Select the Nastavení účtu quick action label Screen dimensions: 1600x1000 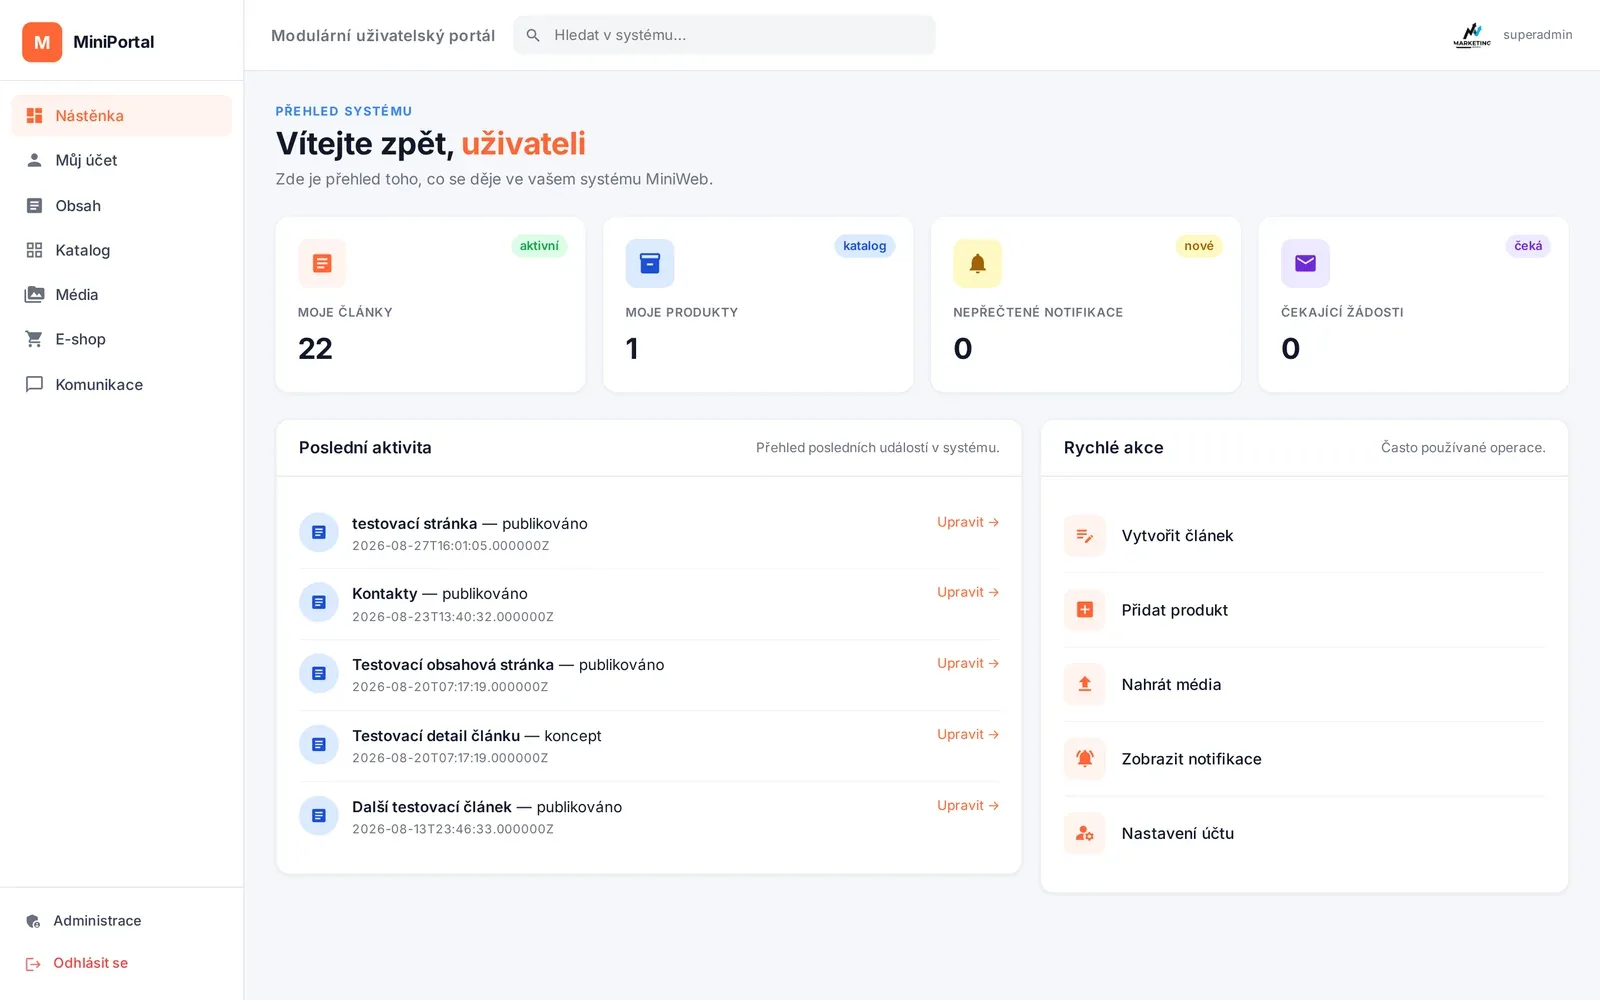(1177, 833)
